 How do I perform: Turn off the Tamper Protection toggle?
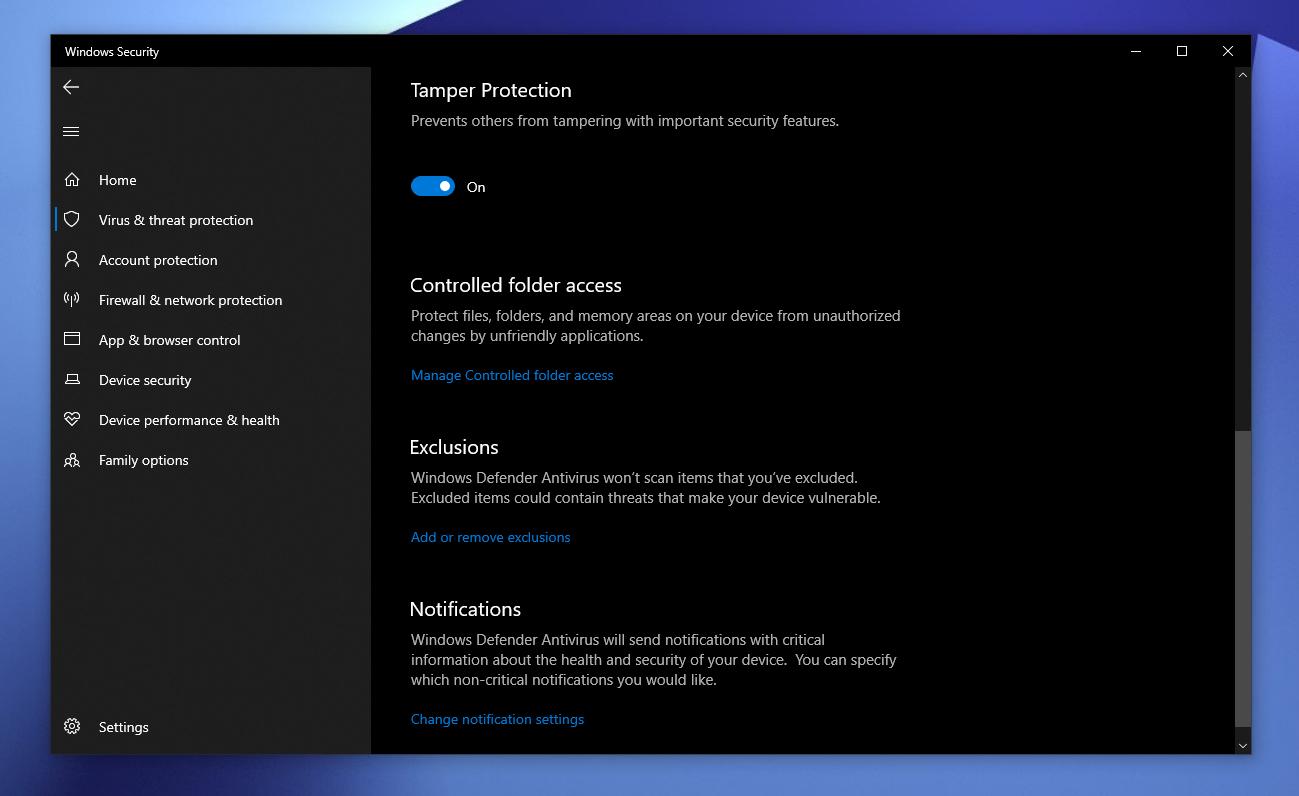point(433,187)
